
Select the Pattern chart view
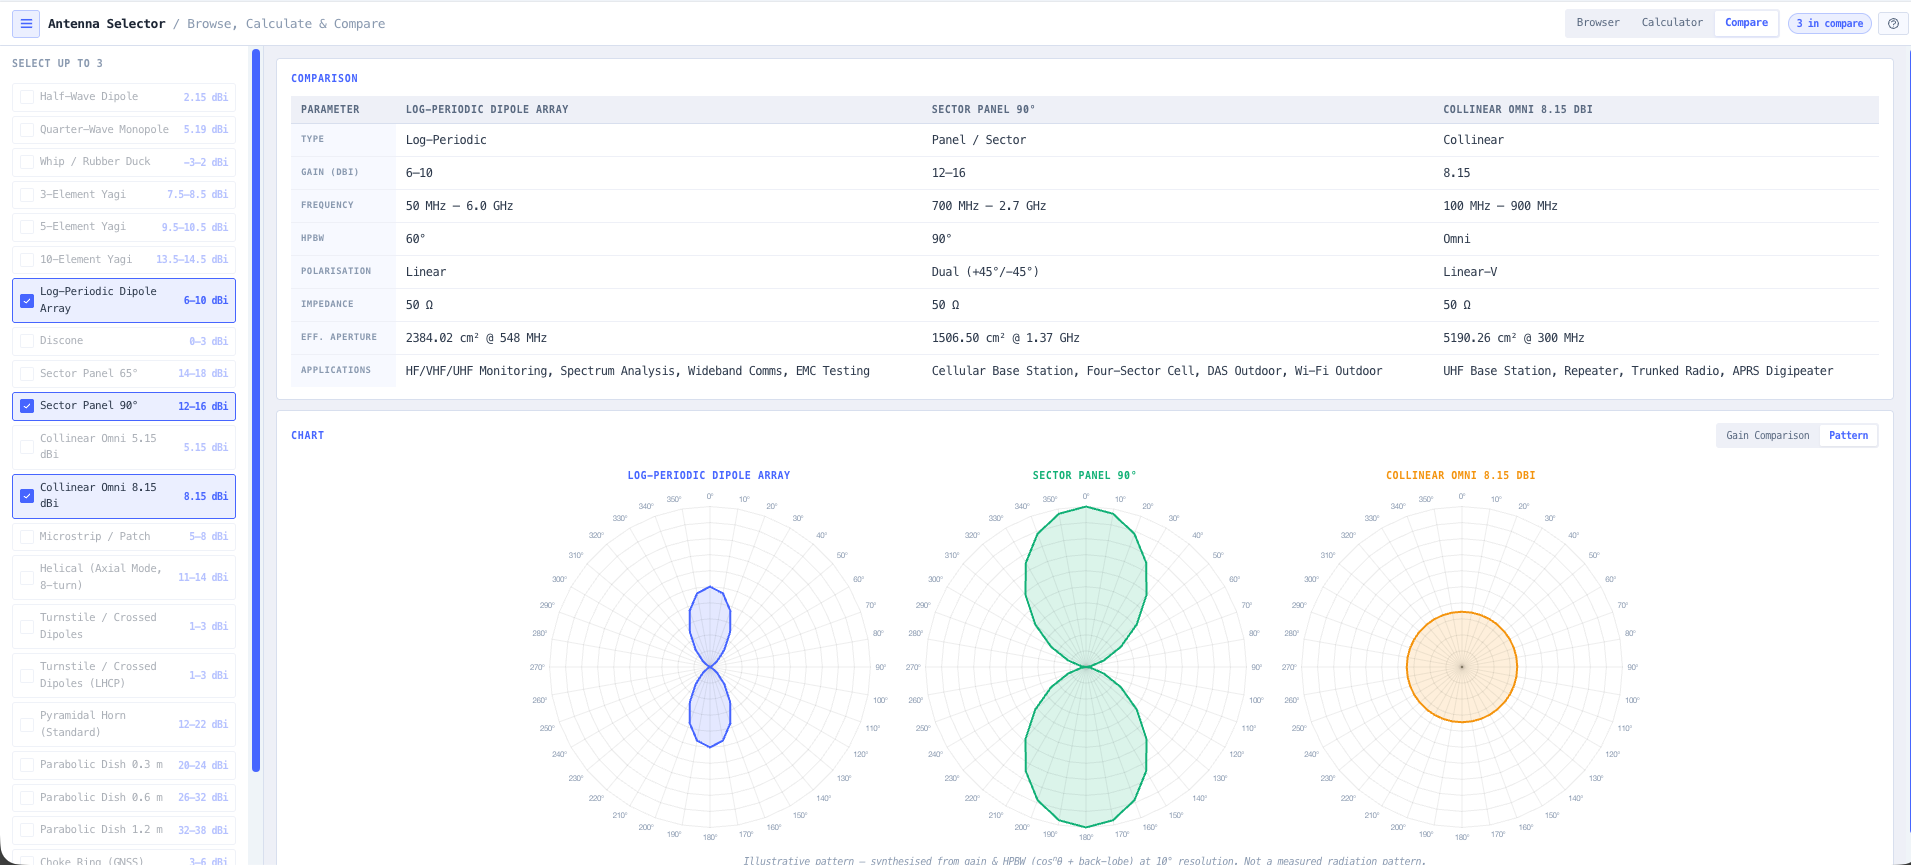tap(1848, 436)
